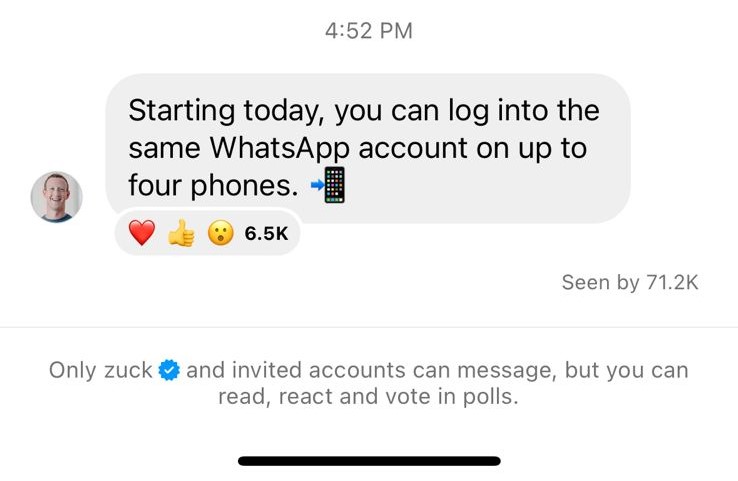Tap the 4:52 PM timestamp
Image resolution: width=738 pixels, height=481 pixels.
(369, 31)
